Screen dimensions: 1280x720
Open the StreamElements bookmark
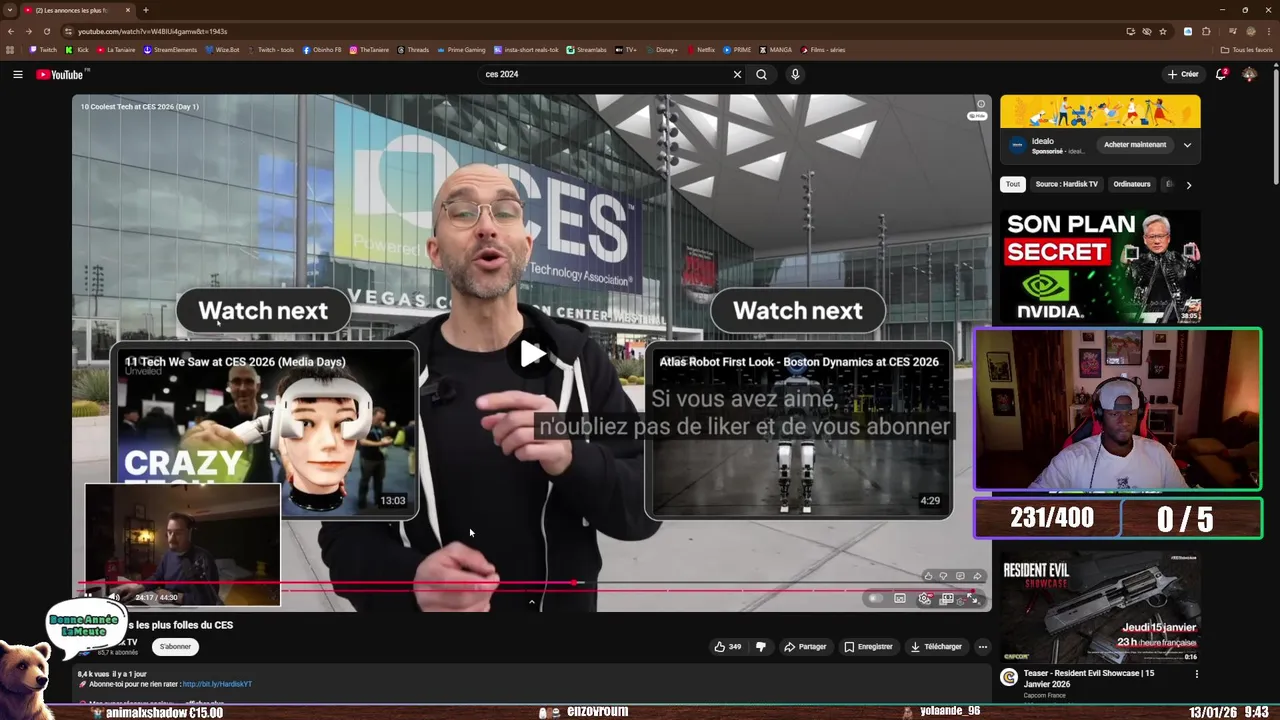pyautogui.click(x=170, y=49)
